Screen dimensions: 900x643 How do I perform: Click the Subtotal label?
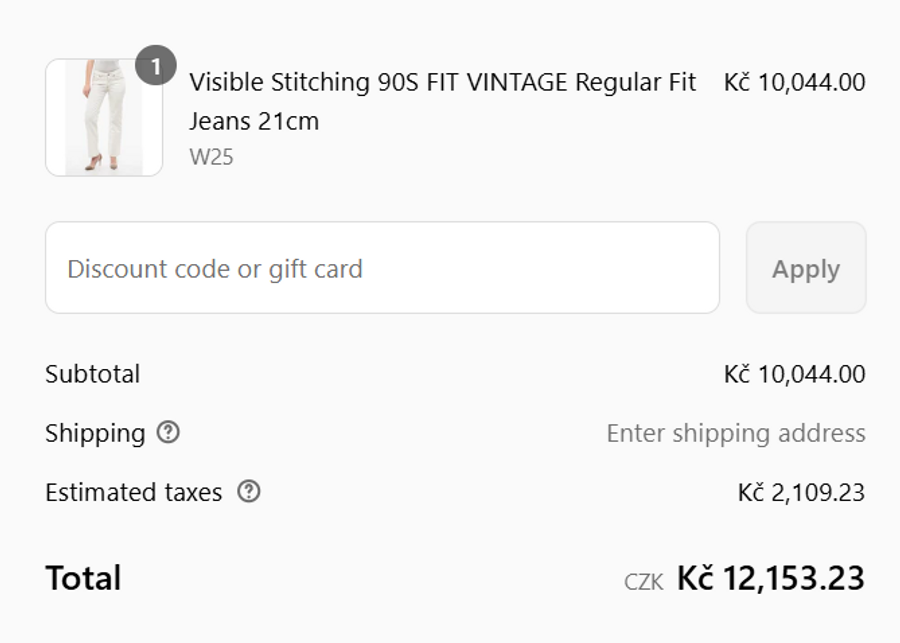click(93, 374)
